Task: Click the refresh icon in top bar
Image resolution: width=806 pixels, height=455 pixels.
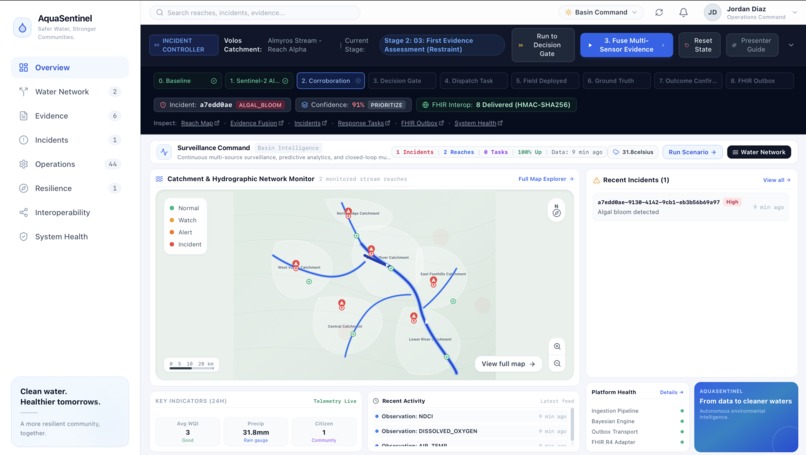Action: click(659, 12)
